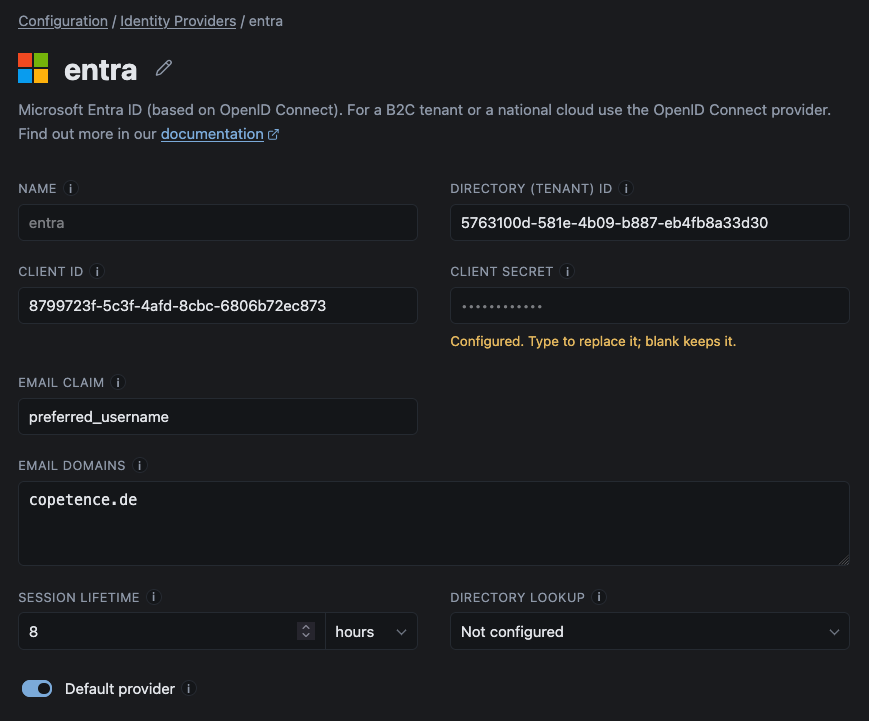Show info for Directory (Tenant) ID
Image resolution: width=869 pixels, height=721 pixels.
[626, 188]
